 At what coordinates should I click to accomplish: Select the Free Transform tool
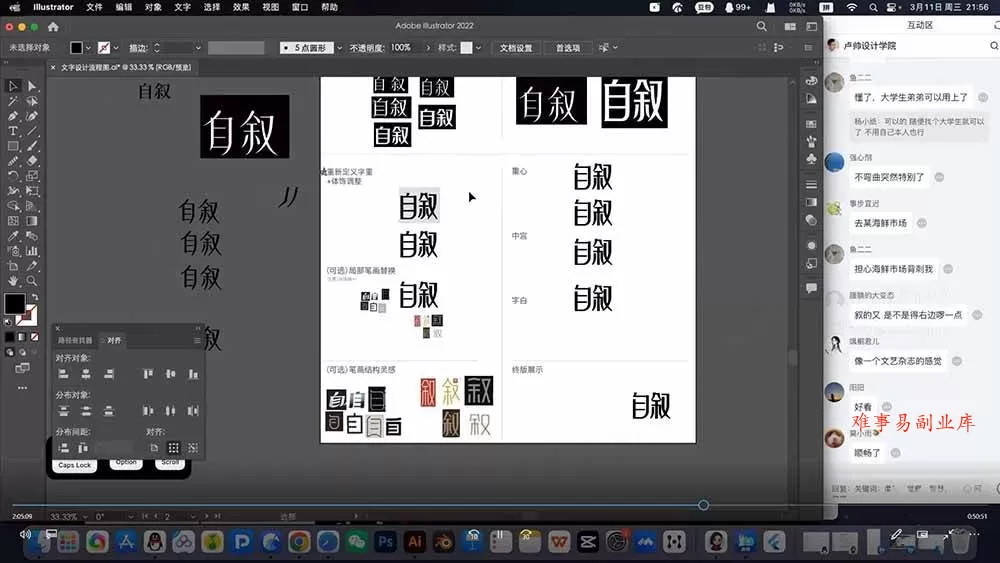[32, 191]
